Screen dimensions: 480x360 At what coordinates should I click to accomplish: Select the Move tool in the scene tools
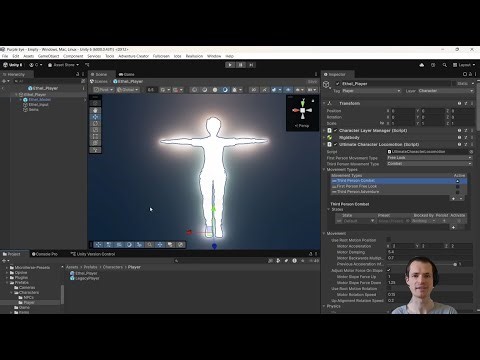95,117
